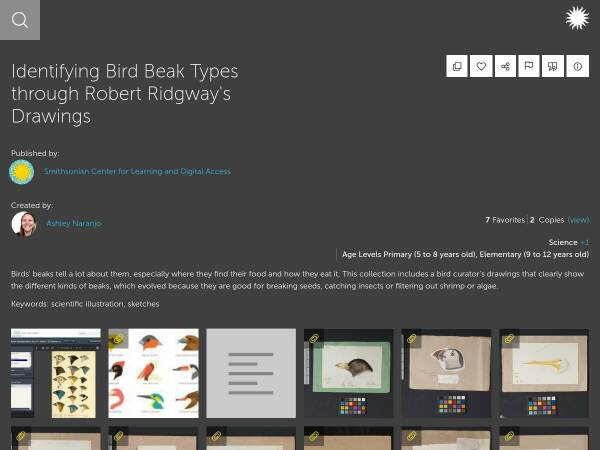Expand the +1 subject tag
The height and width of the screenshot is (450, 600).
(585, 242)
